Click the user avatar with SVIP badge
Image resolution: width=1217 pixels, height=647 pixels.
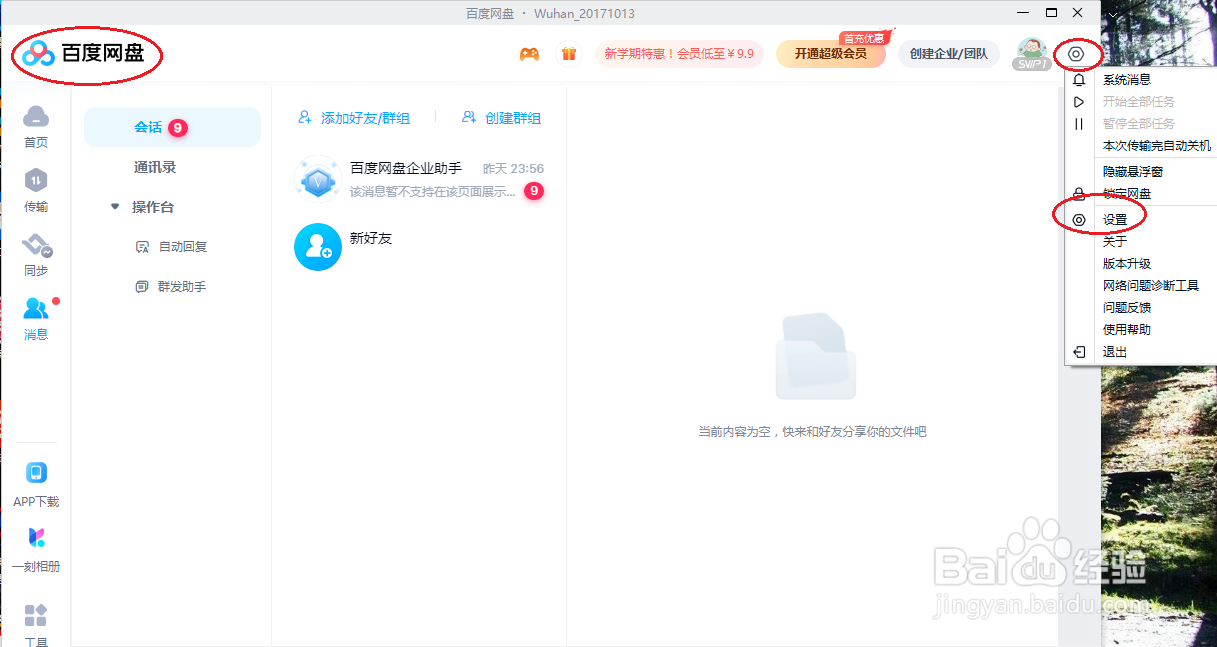(x=1031, y=54)
